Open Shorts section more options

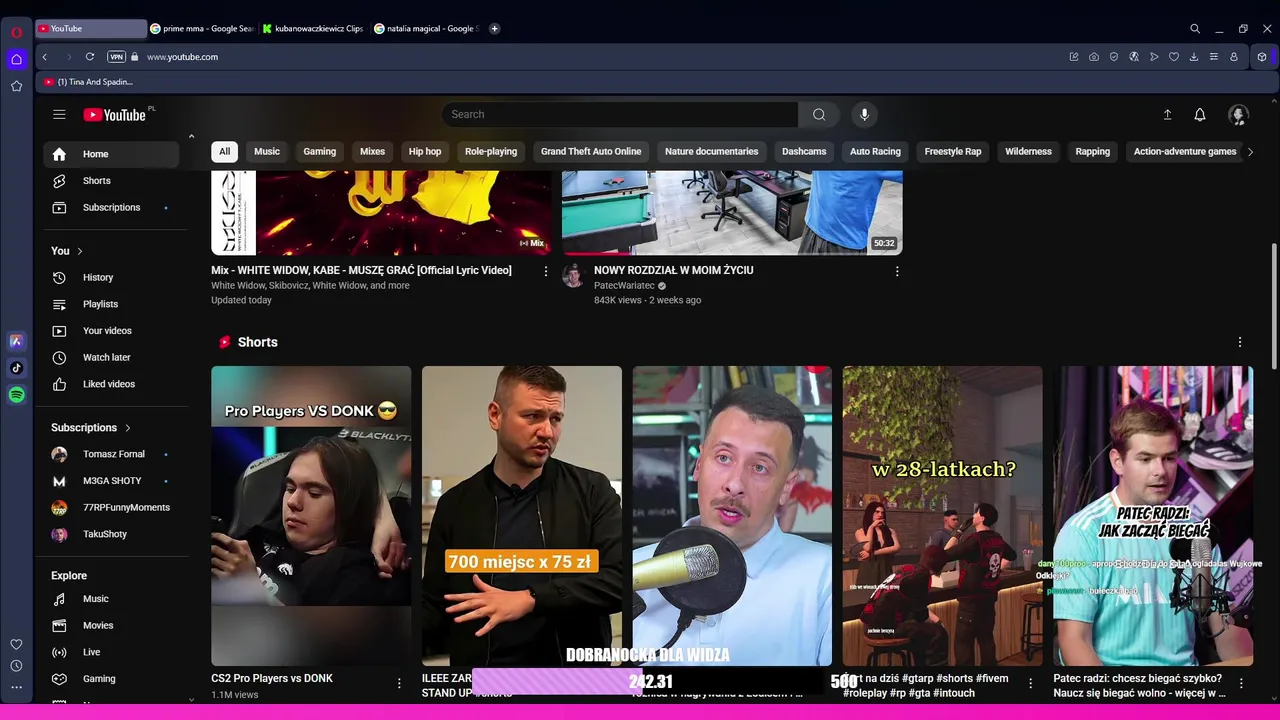tap(1240, 342)
